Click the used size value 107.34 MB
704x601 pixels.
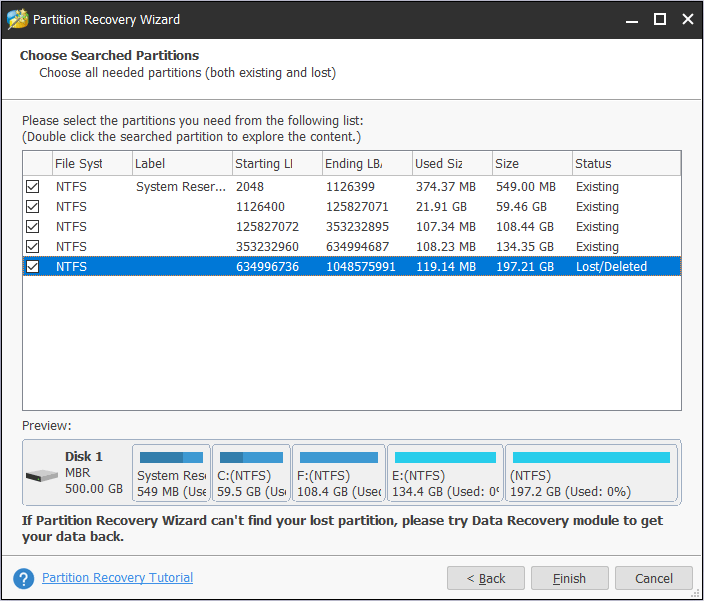pyautogui.click(x=446, y=227)
